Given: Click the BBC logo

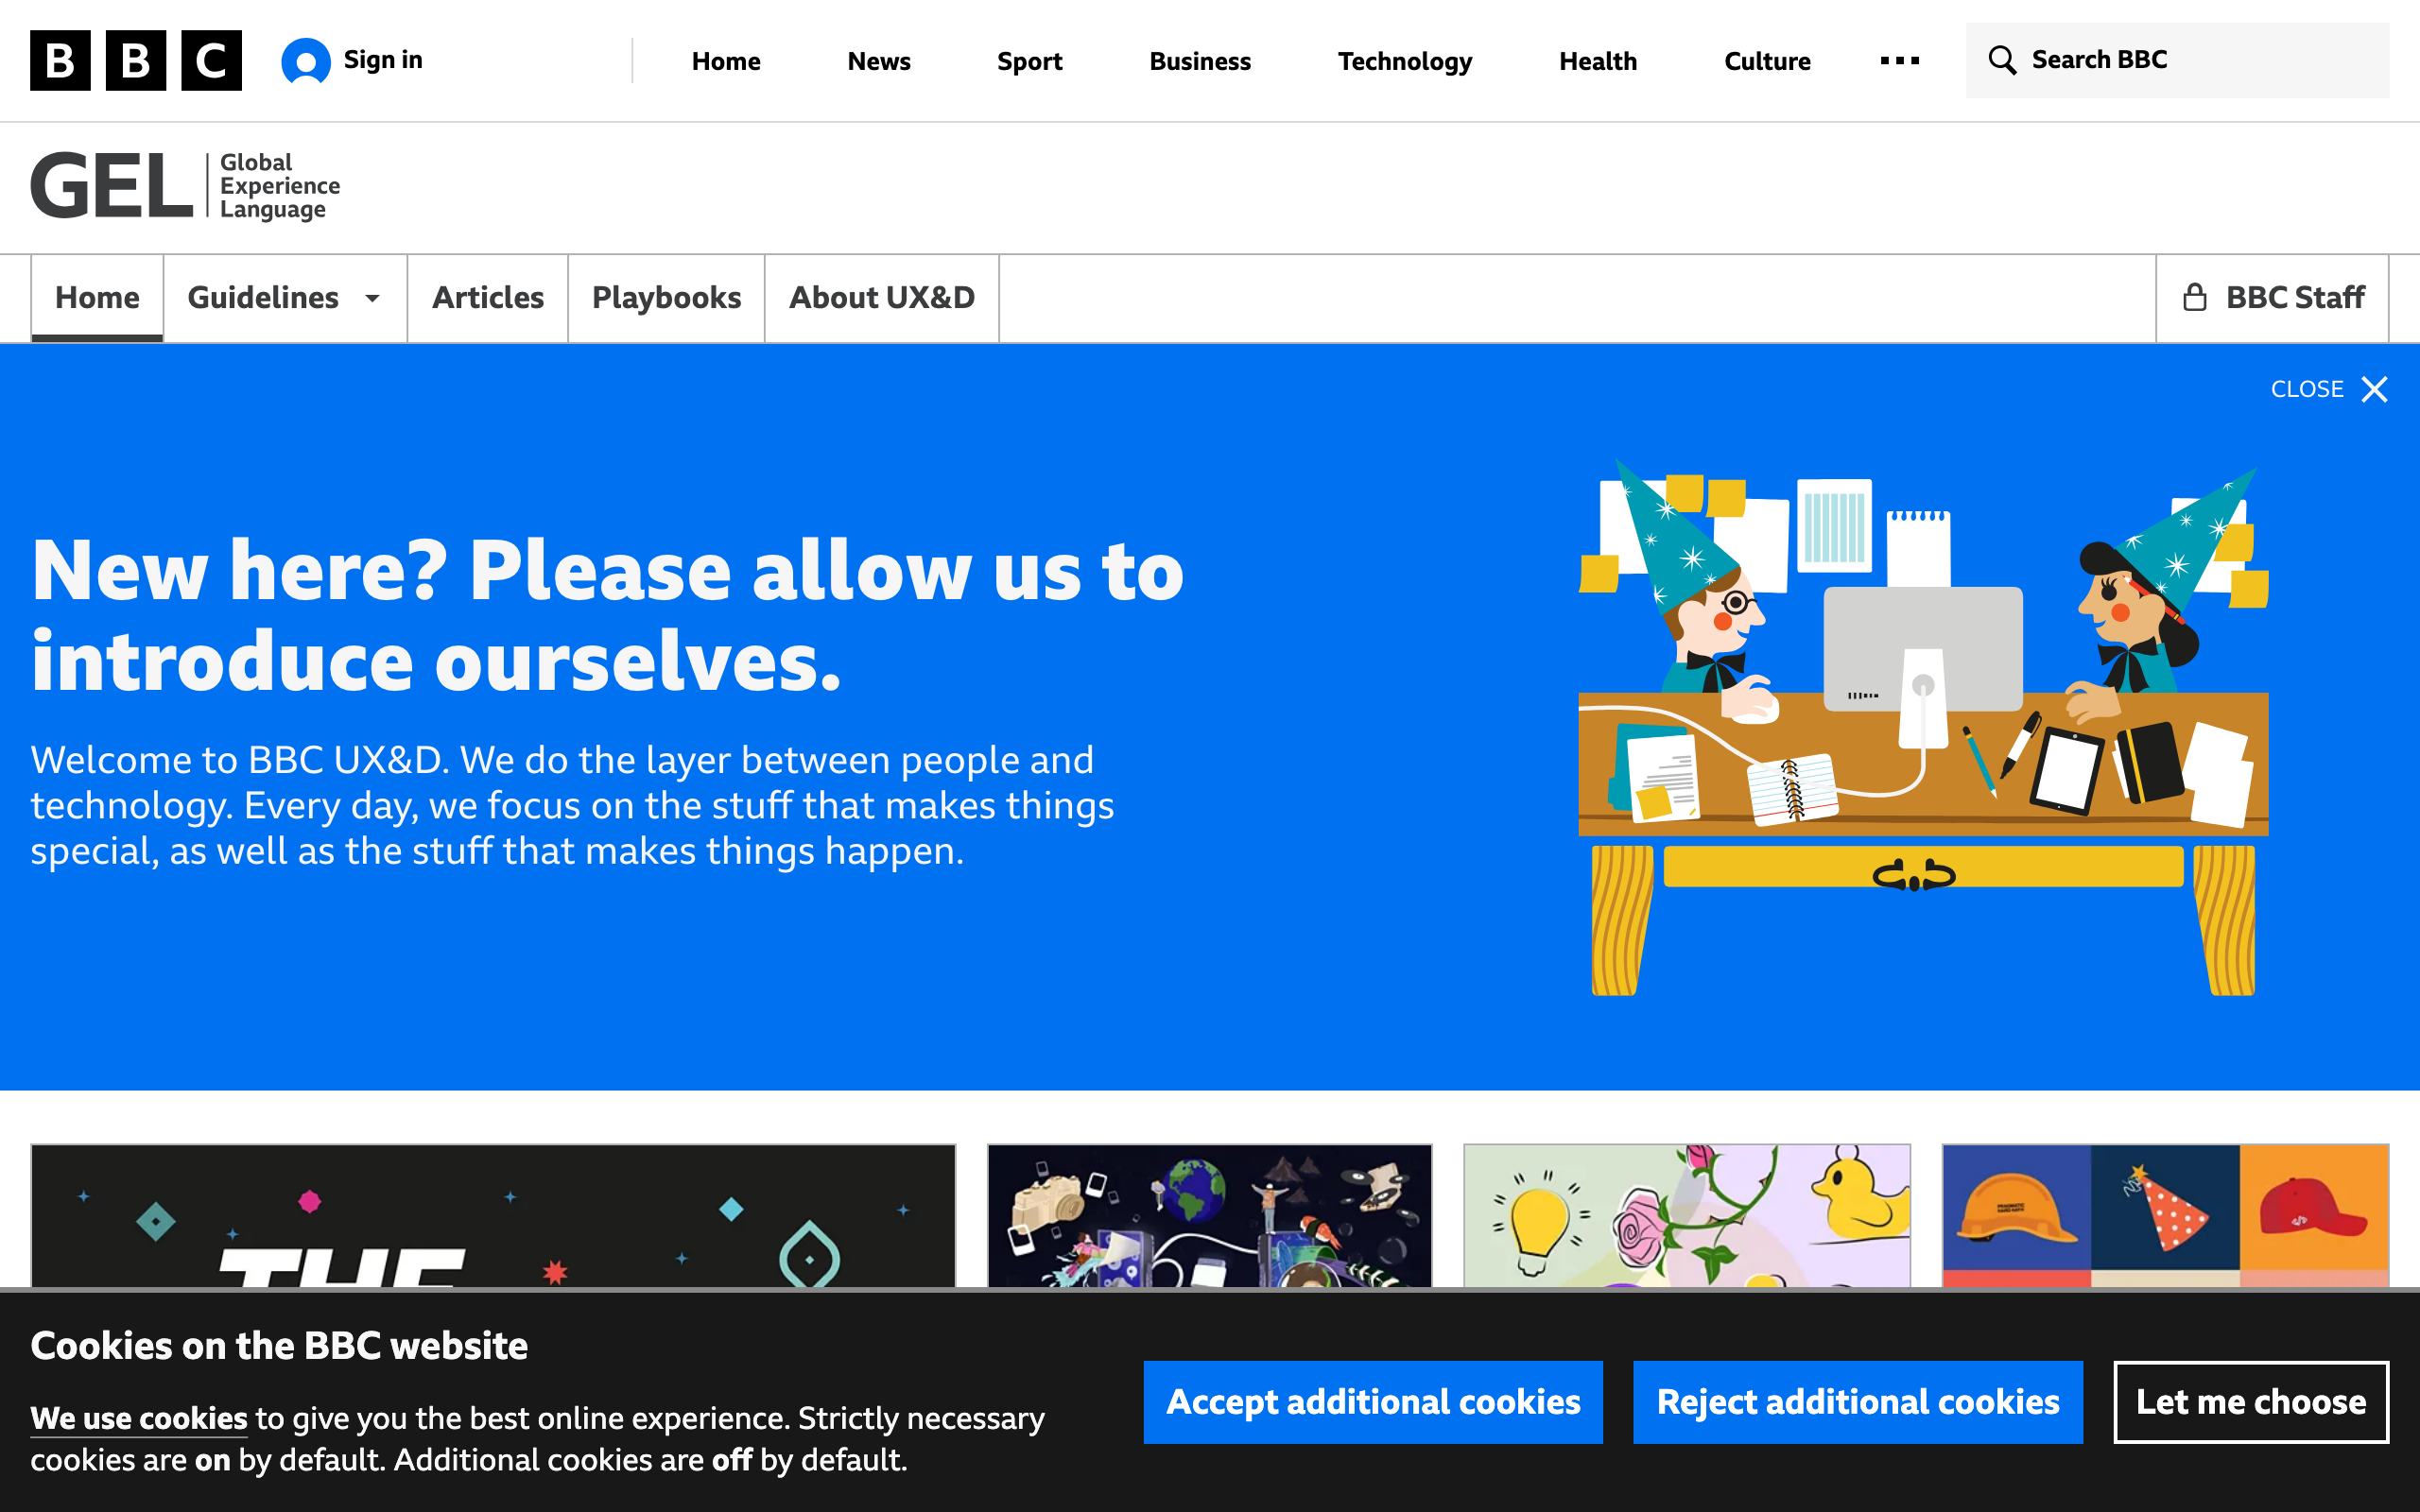Looking at the screenshot, I should pyautogui.click(x=136, y=60).
